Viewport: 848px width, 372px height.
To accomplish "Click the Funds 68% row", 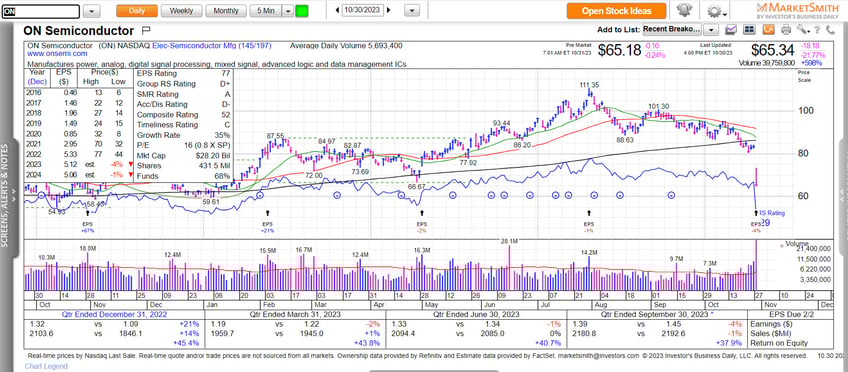I will point(183,176).
